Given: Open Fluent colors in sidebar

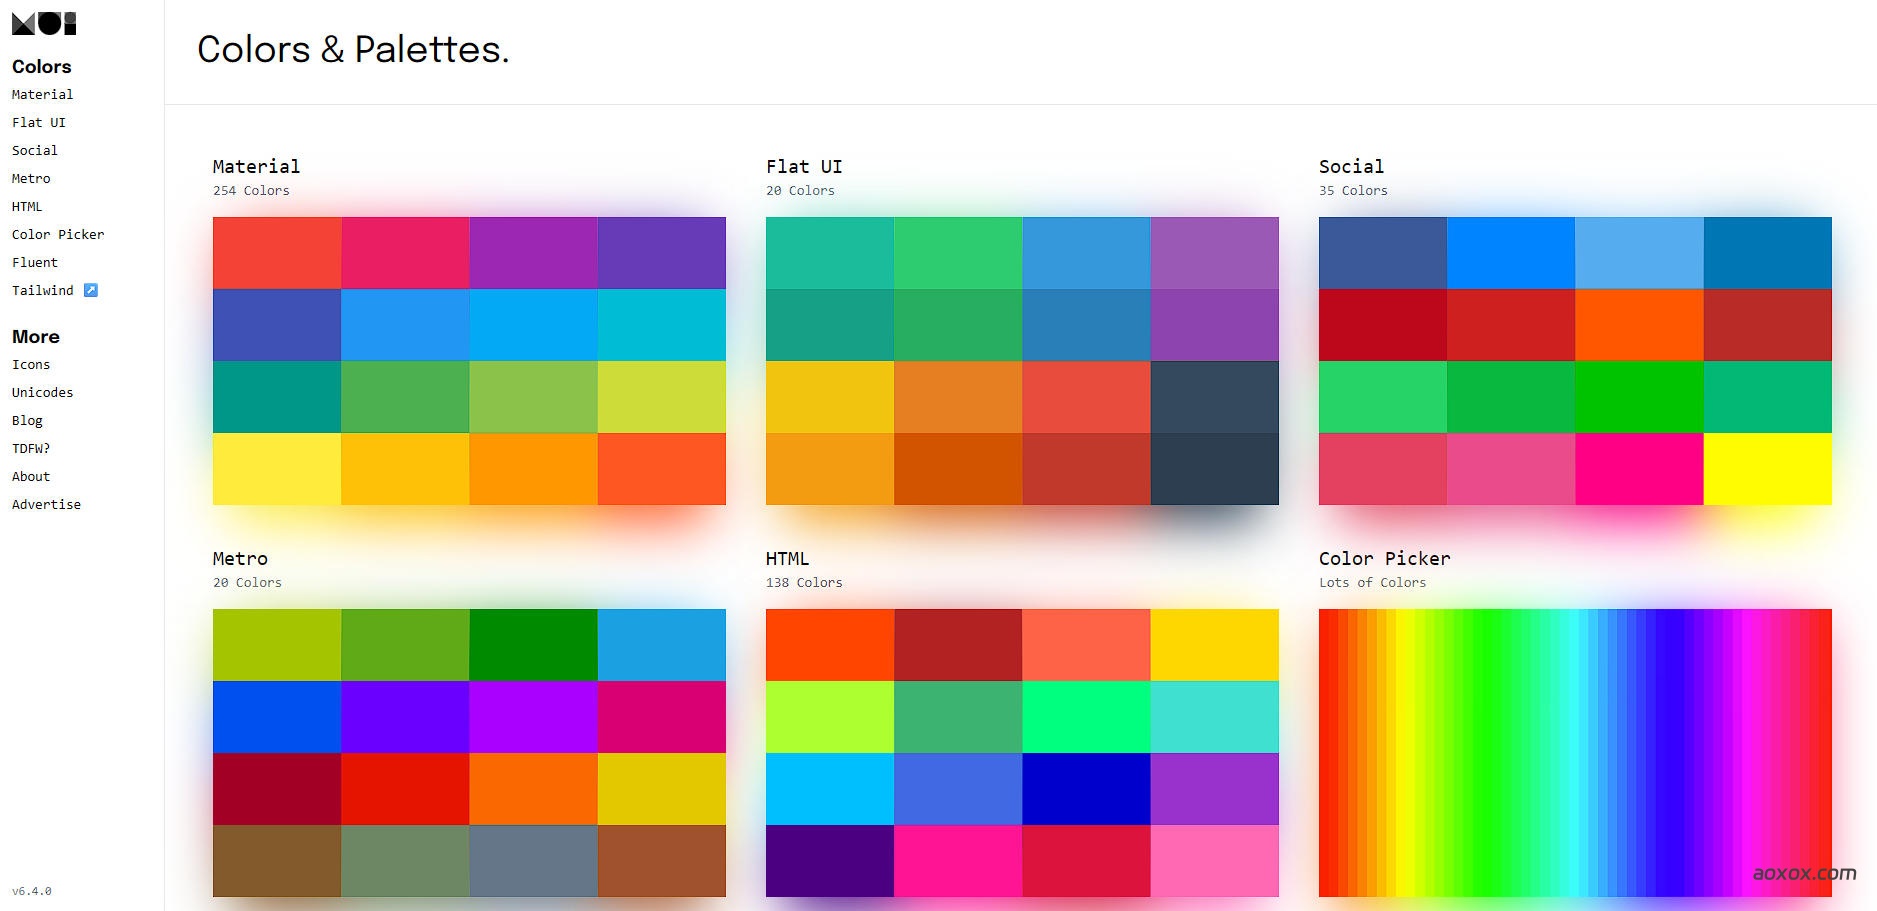Looking at the screenshot, I should click(35, 262).
